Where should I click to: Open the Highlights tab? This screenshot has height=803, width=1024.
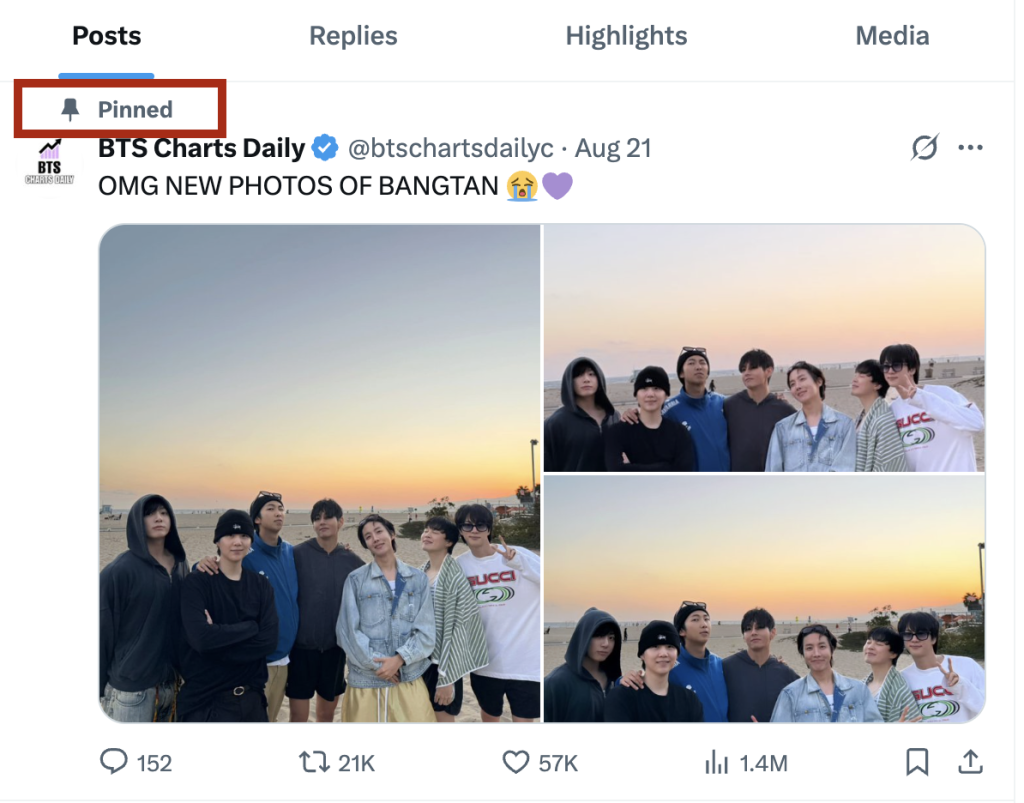tap(626, 36)
